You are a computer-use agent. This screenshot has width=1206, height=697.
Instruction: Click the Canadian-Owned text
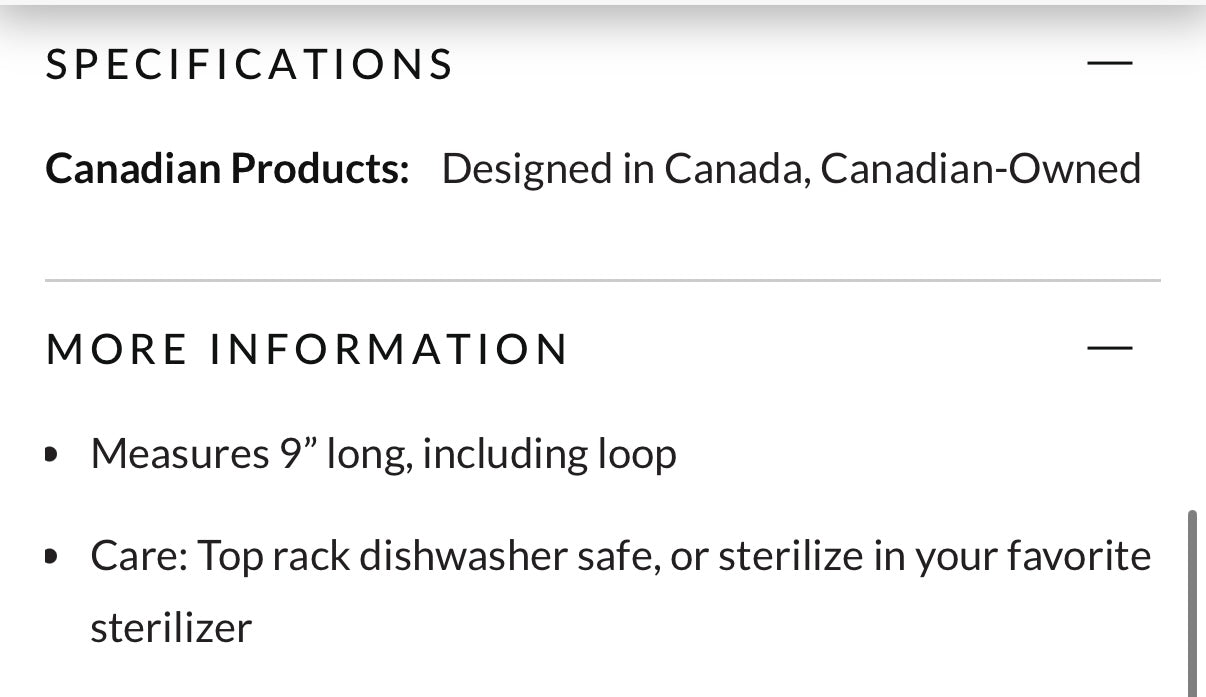coord(980,169)
